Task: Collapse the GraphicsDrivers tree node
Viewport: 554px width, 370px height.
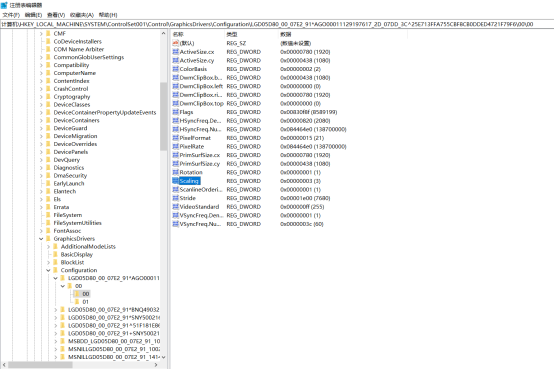Action: [x=41, y=239]
